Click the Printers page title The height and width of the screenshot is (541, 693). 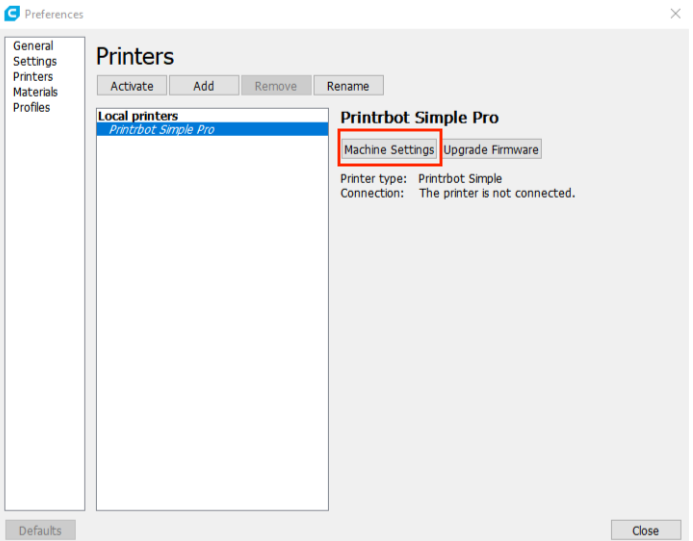135,57
